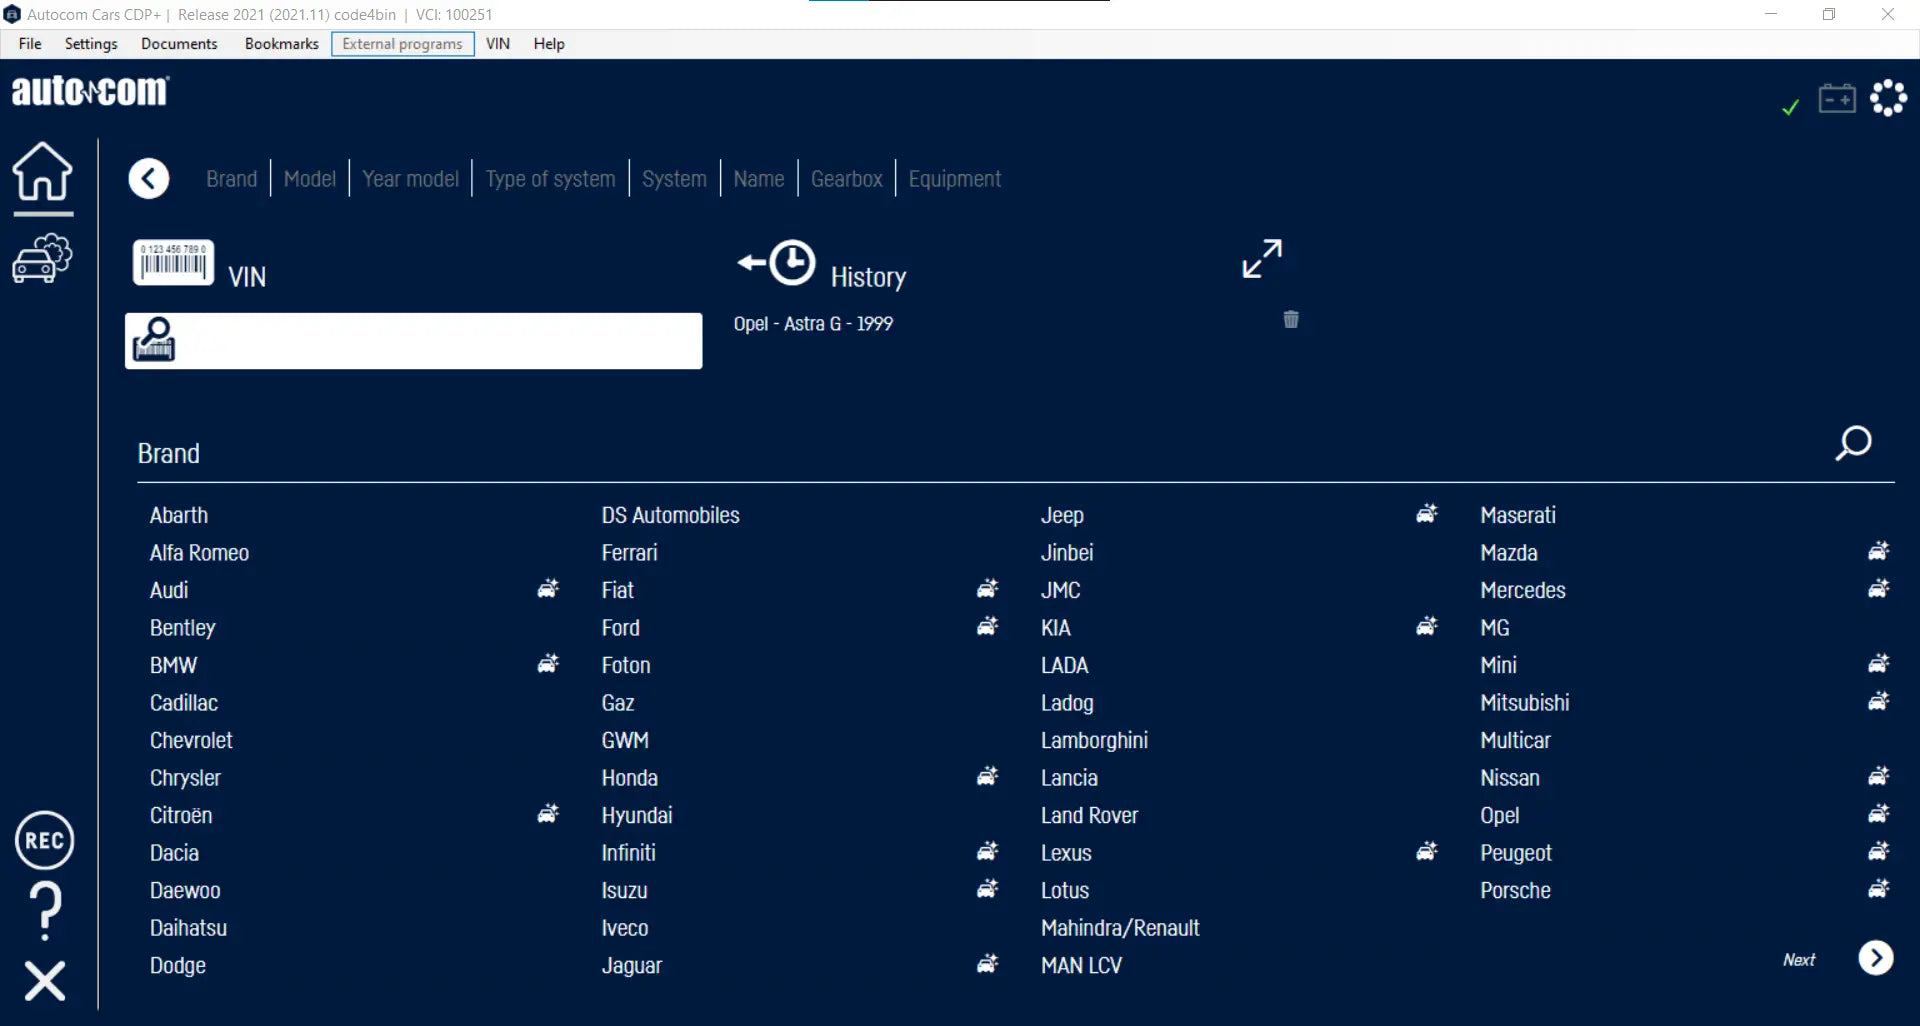Delete history entry with the trash icon

pos(1291,319)
